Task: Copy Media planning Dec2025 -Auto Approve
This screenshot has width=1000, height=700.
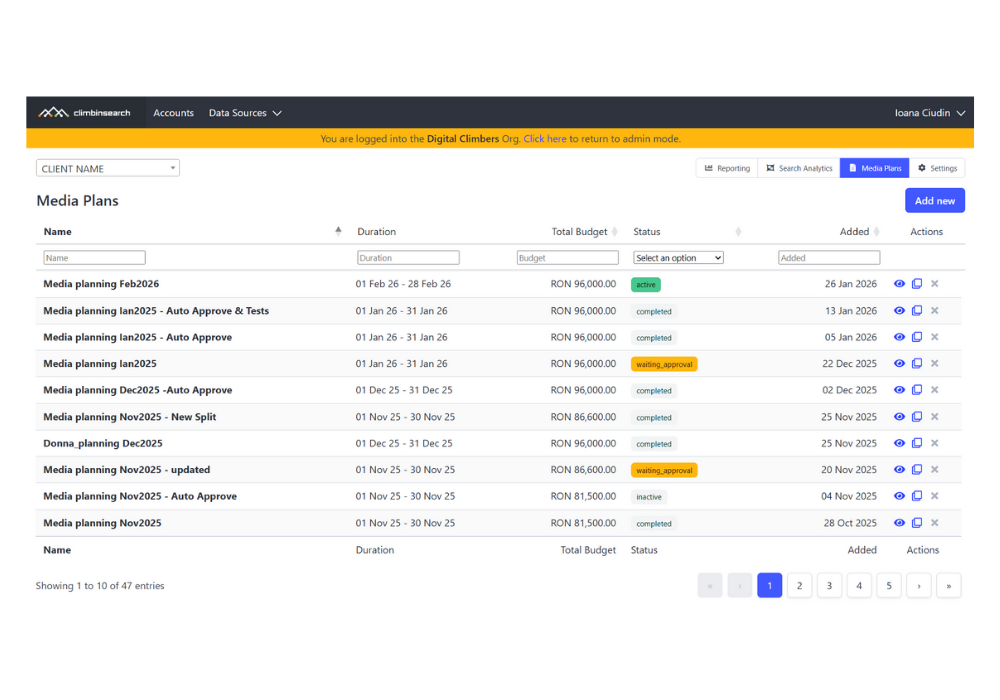Action: 917,390
